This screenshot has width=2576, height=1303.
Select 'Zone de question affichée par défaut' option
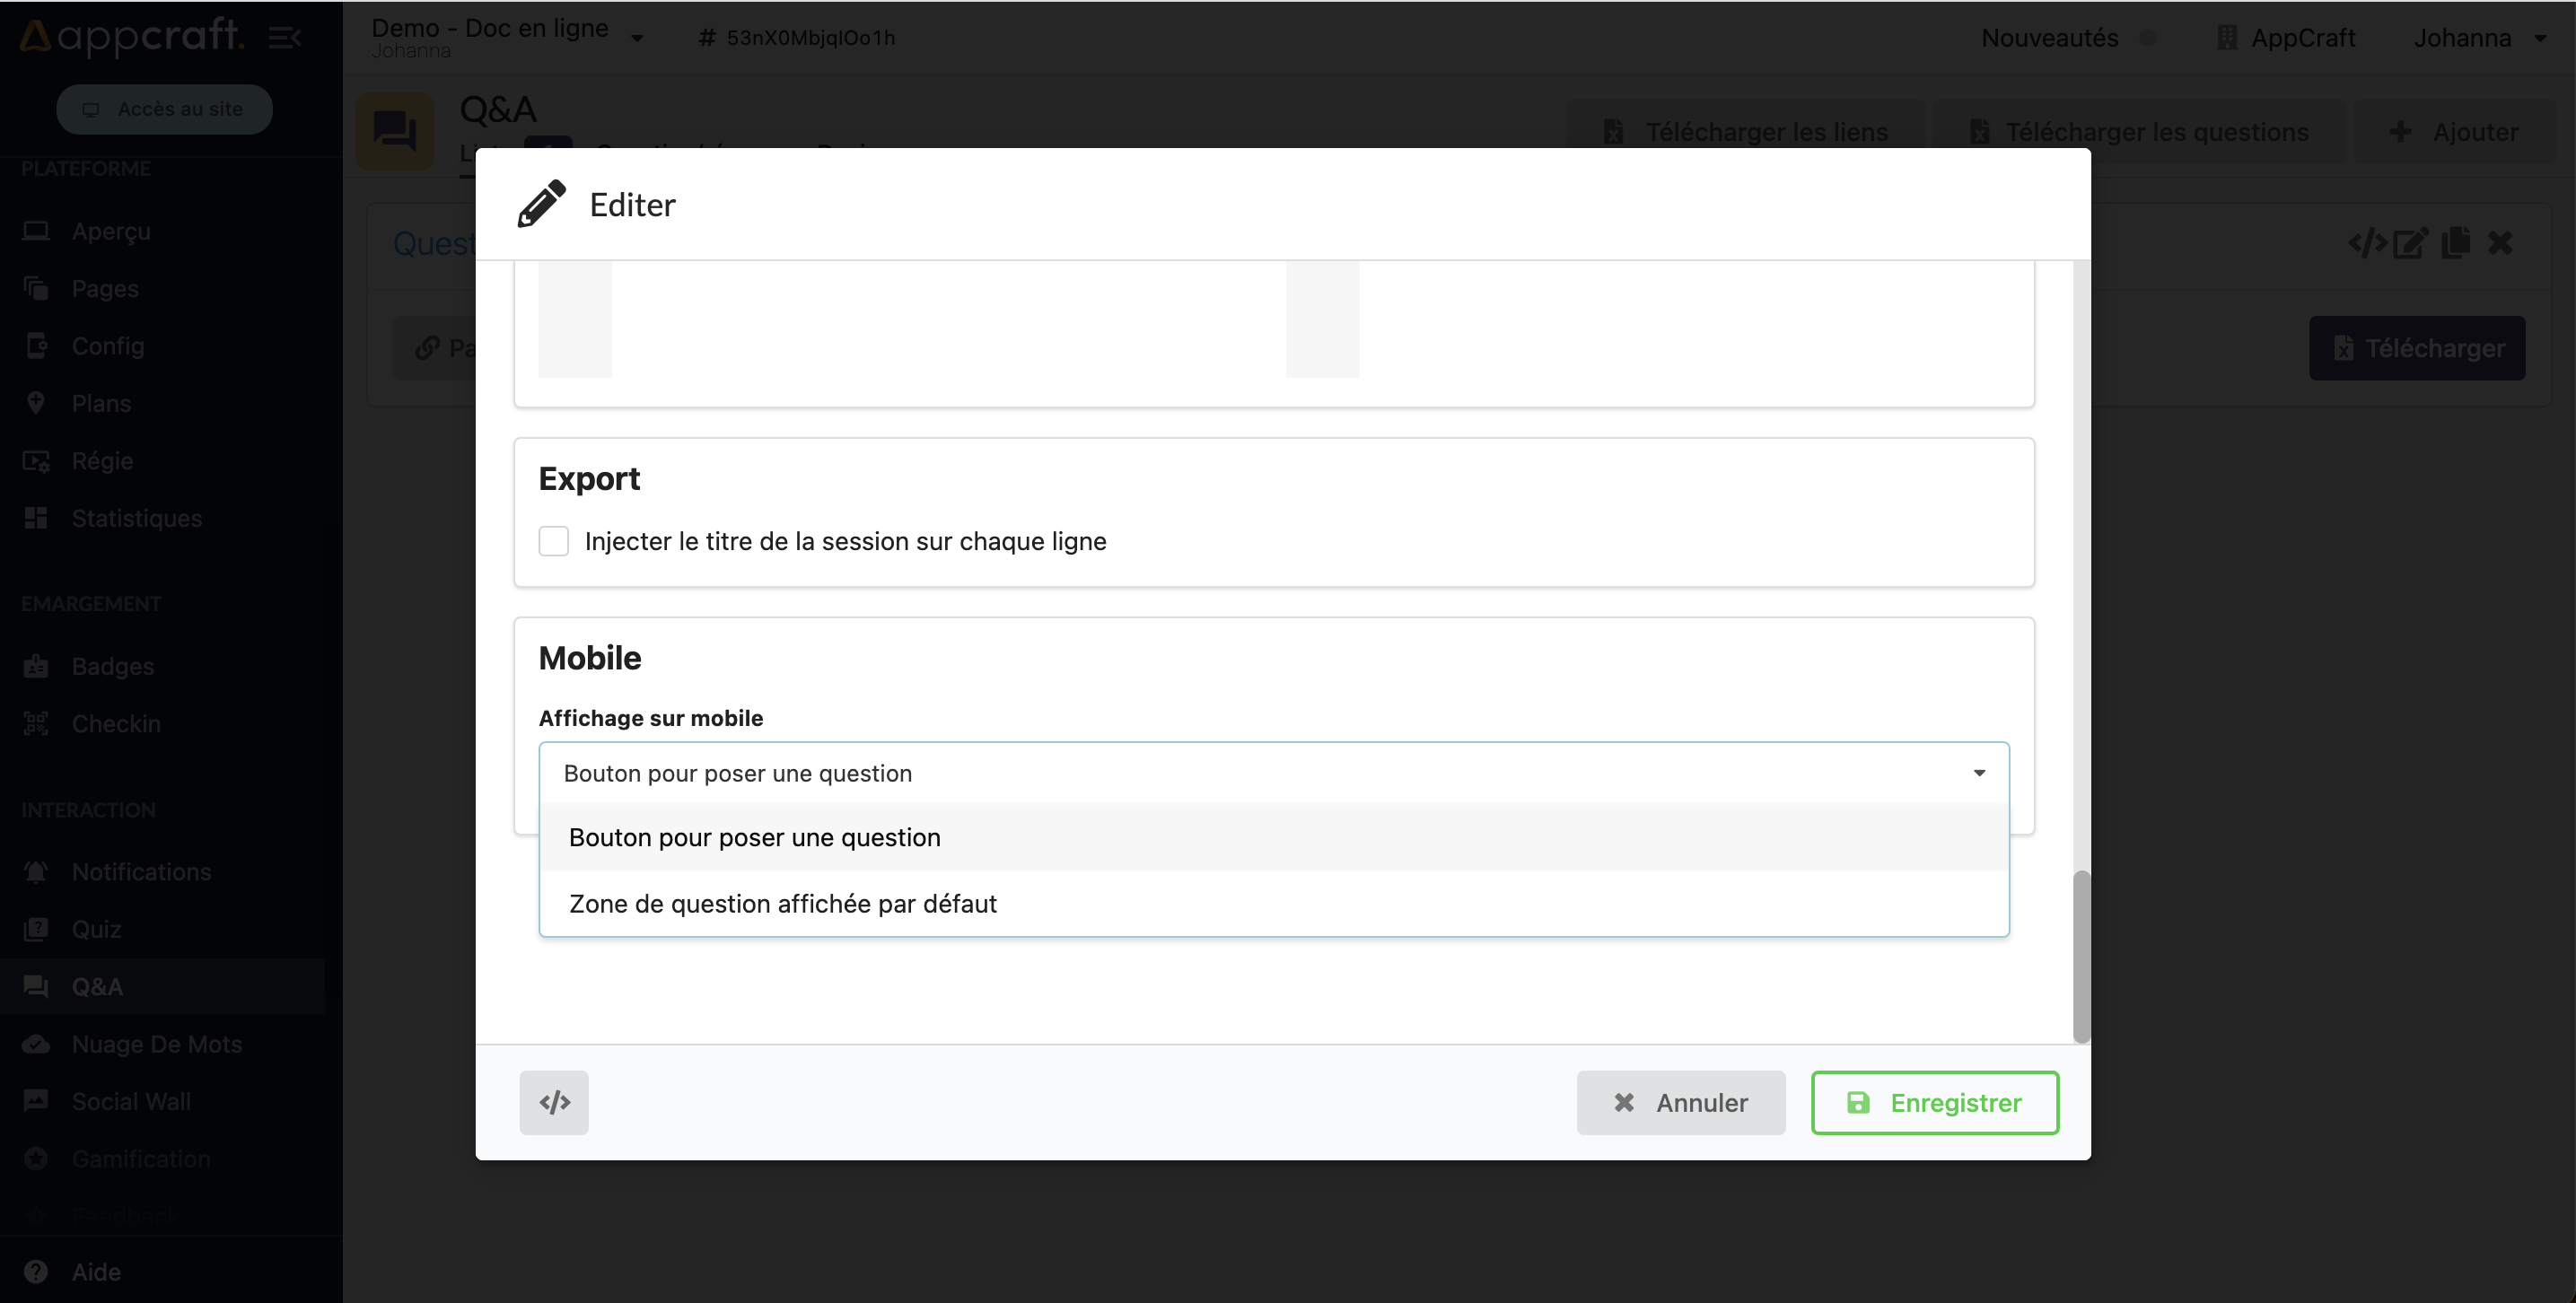coord(783,903)
